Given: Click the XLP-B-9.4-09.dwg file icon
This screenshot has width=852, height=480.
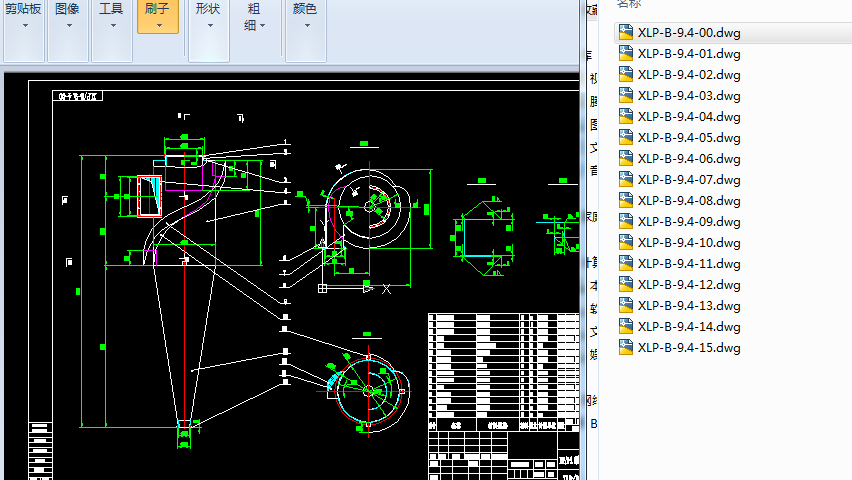Looking at the screenshot, I should (x=626, y=222).
